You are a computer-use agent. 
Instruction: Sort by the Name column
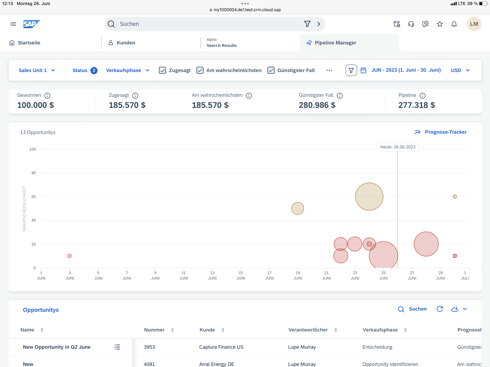coord(42,330)
